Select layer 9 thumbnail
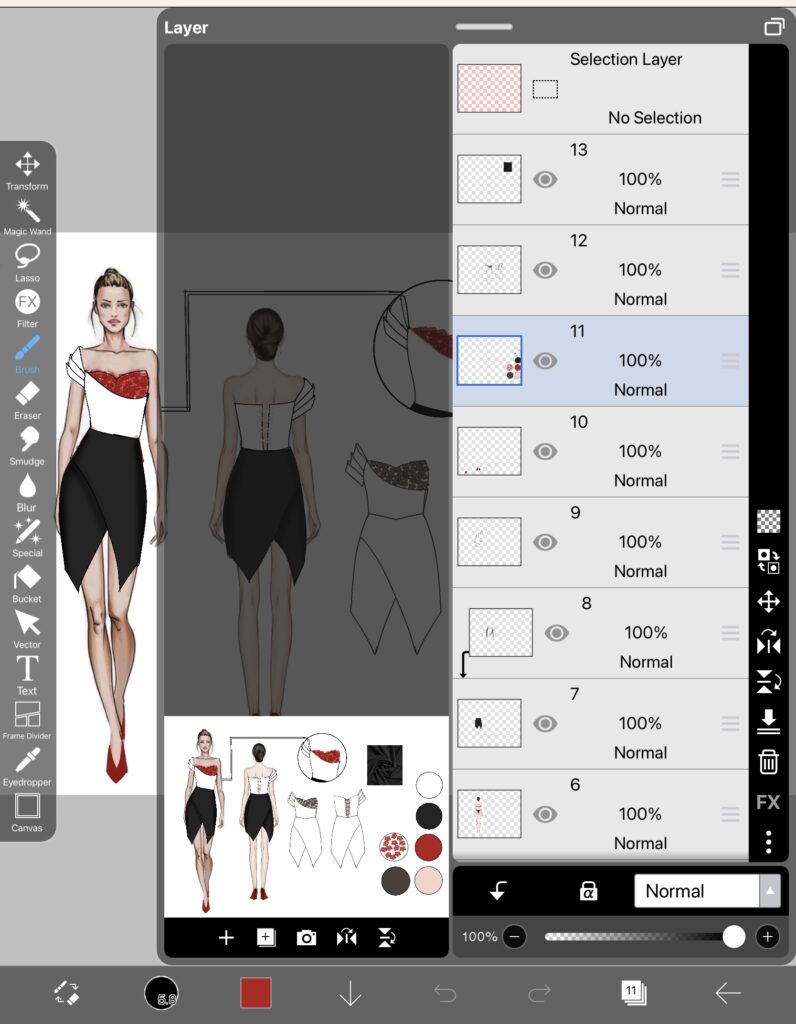This screenshot has width=796, height=1024. click(x=489, y=542)
